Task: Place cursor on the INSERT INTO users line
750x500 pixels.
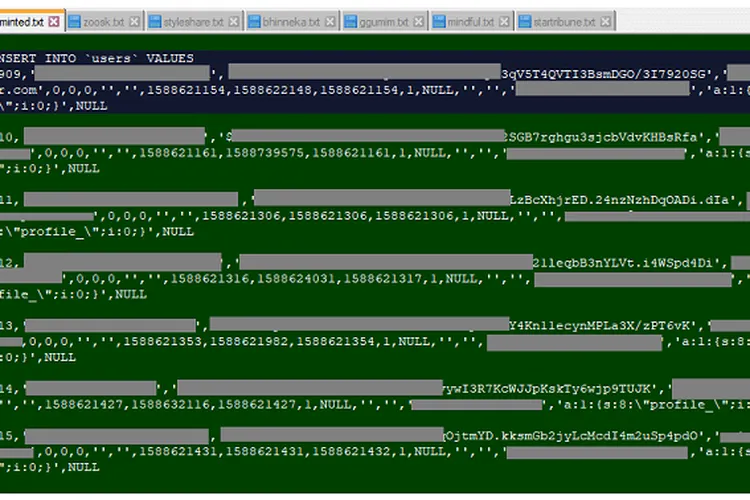Action: tap(98, 58)
